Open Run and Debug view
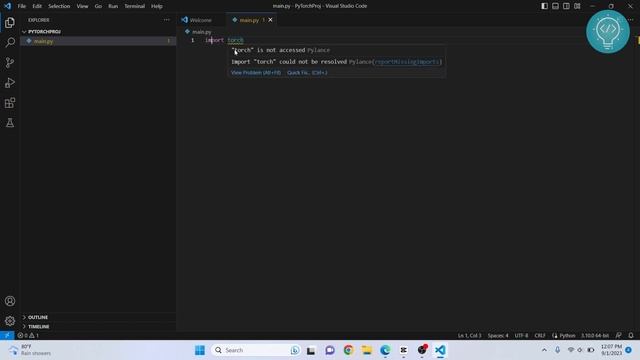Image resolution: width=640 pixels, height=360 pixels. click(10, 82)
